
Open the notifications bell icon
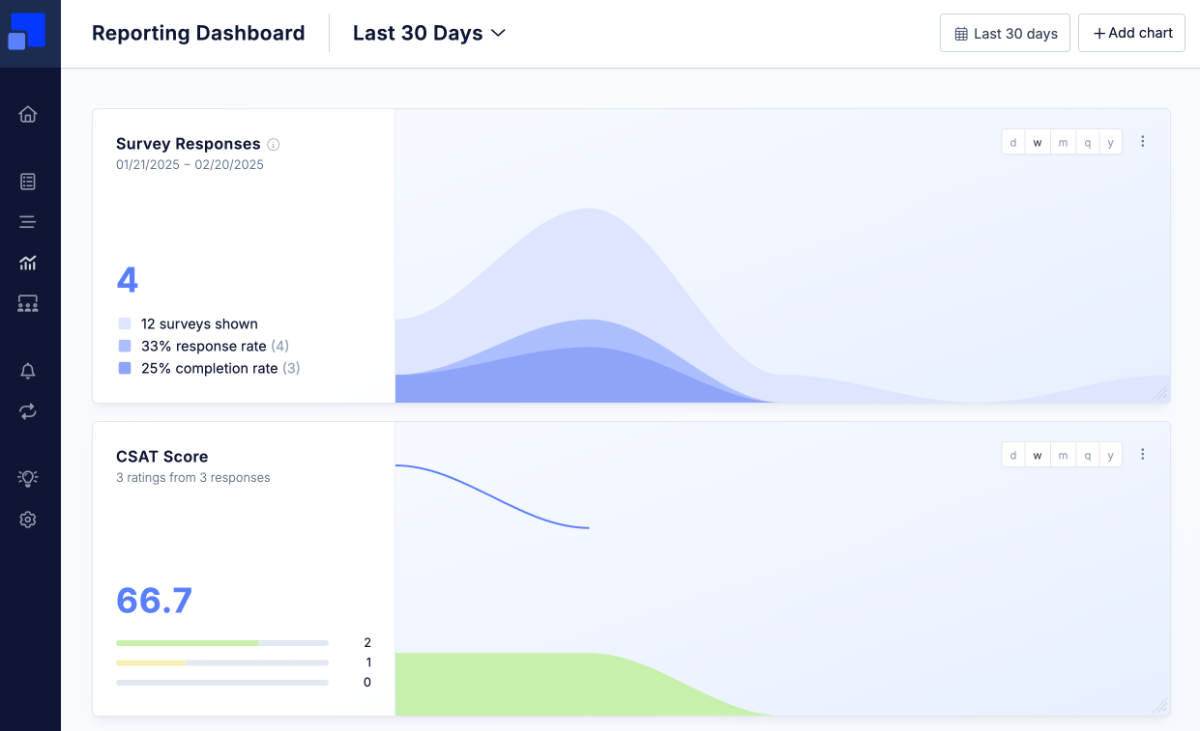point(28,371)
